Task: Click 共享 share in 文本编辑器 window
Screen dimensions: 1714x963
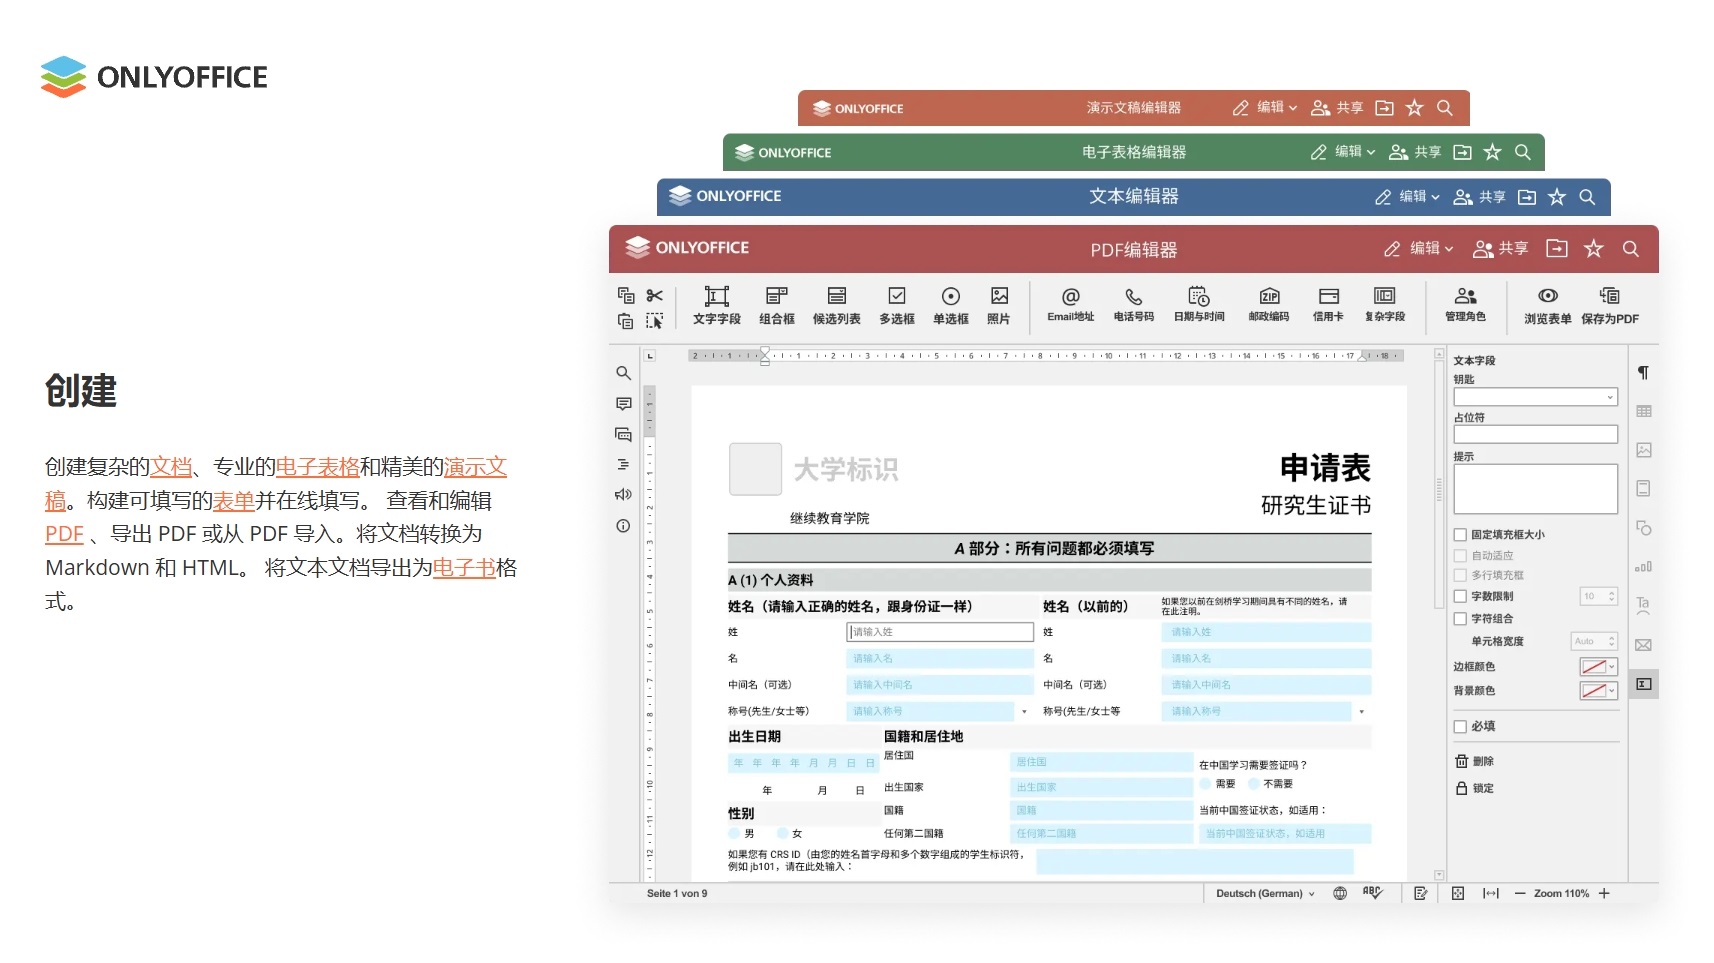Action: click(x=1480, y=197)
